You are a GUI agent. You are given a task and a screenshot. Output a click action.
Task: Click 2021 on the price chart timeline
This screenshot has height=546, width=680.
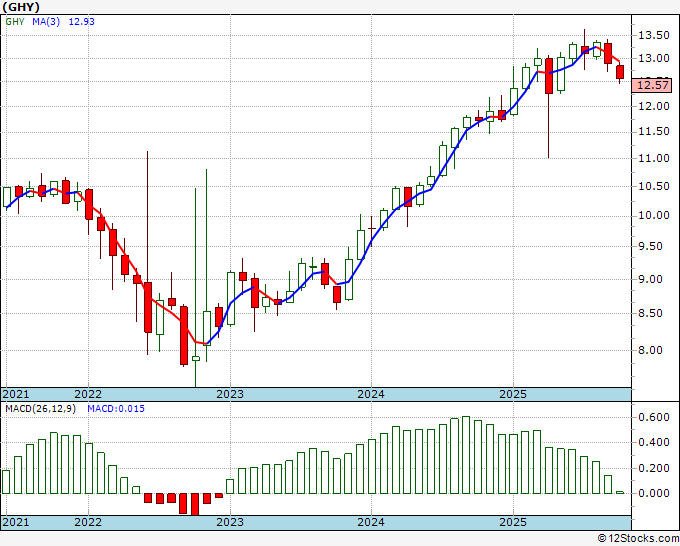(x=16, y=394)
